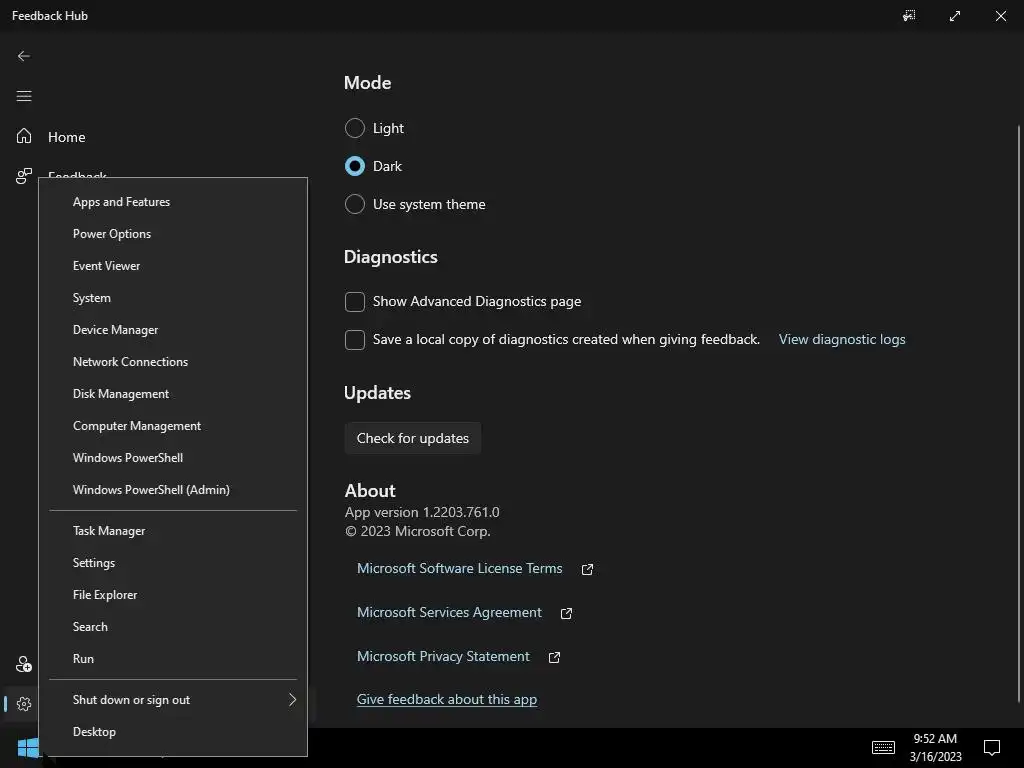1024x768 pixels.
Task: Click the Settings gear in sidebar
Action: click(24, 704)
